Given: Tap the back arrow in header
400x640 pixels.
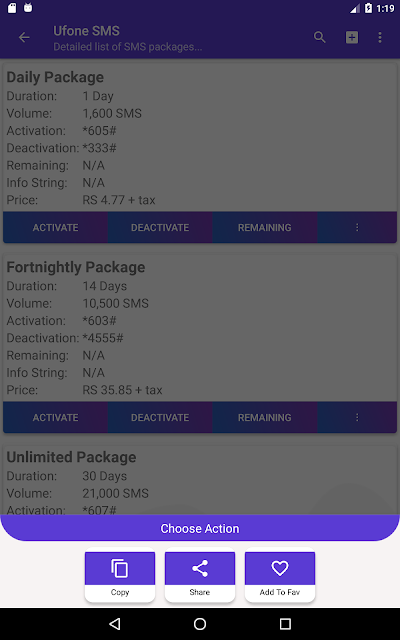Looking at the screenshot, I should point(24,38).
